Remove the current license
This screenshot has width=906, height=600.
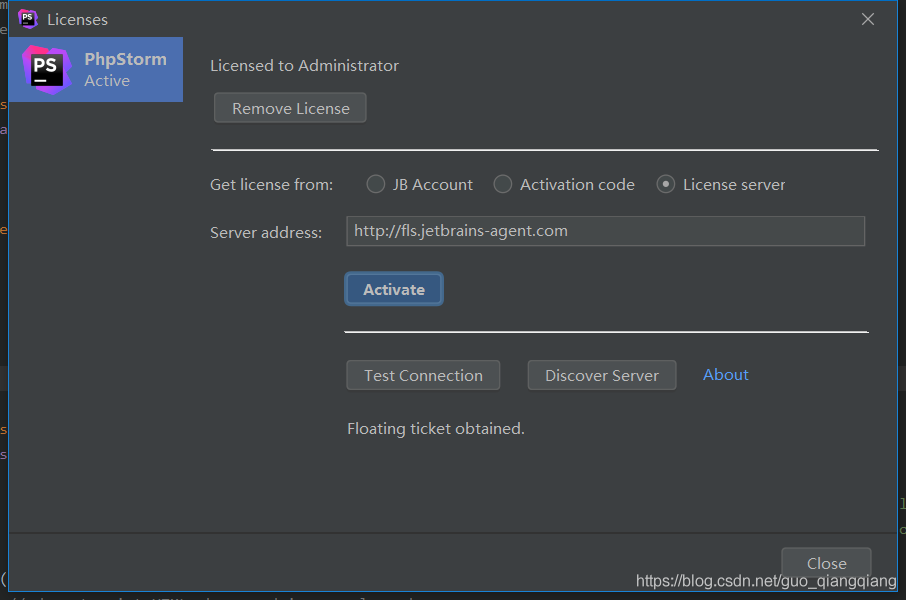(290, 108)
